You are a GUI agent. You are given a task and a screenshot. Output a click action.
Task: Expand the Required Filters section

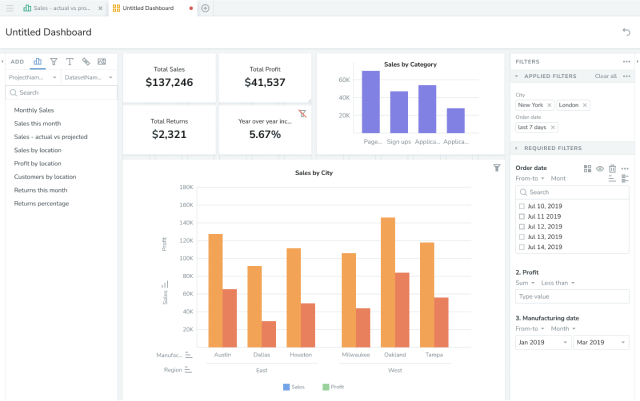click(518, 148)
